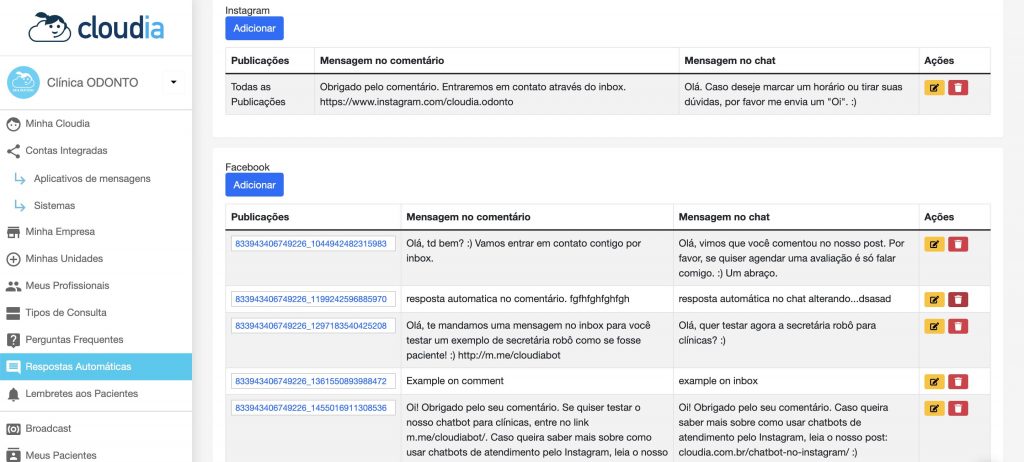Open post link 833943406749226_1044942482315983
This screenshot has height=462, width=1024.
coord(311,244)
